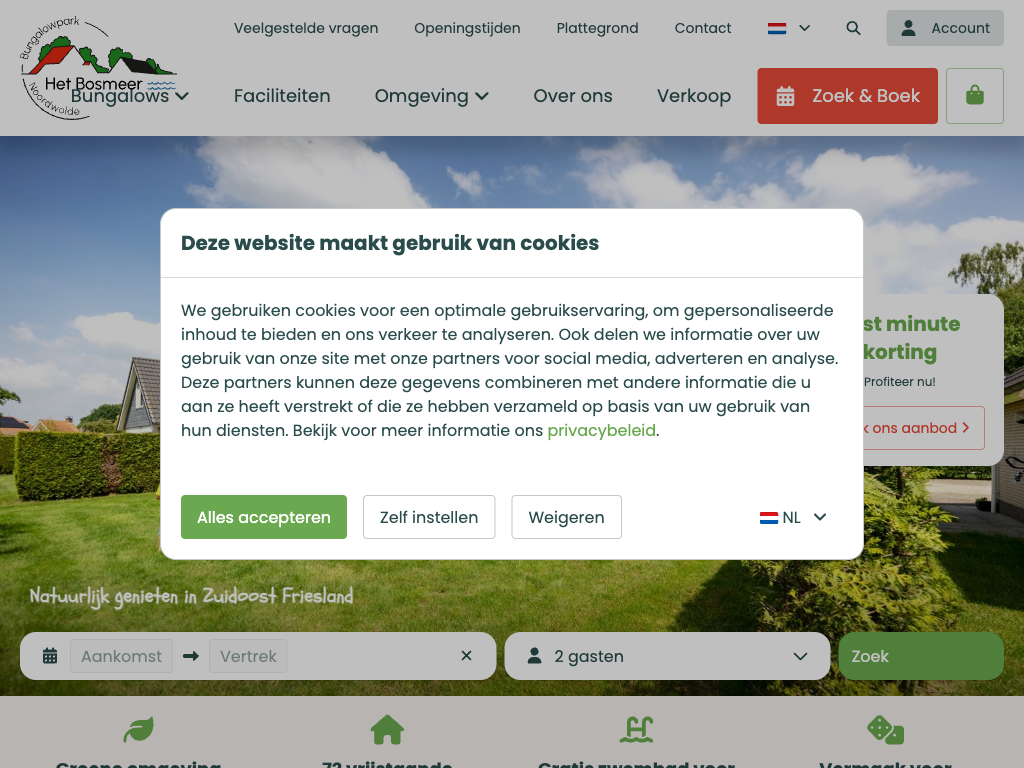
Task: Accept all cookies with Alles accepteren
Action: pos(264,517)
